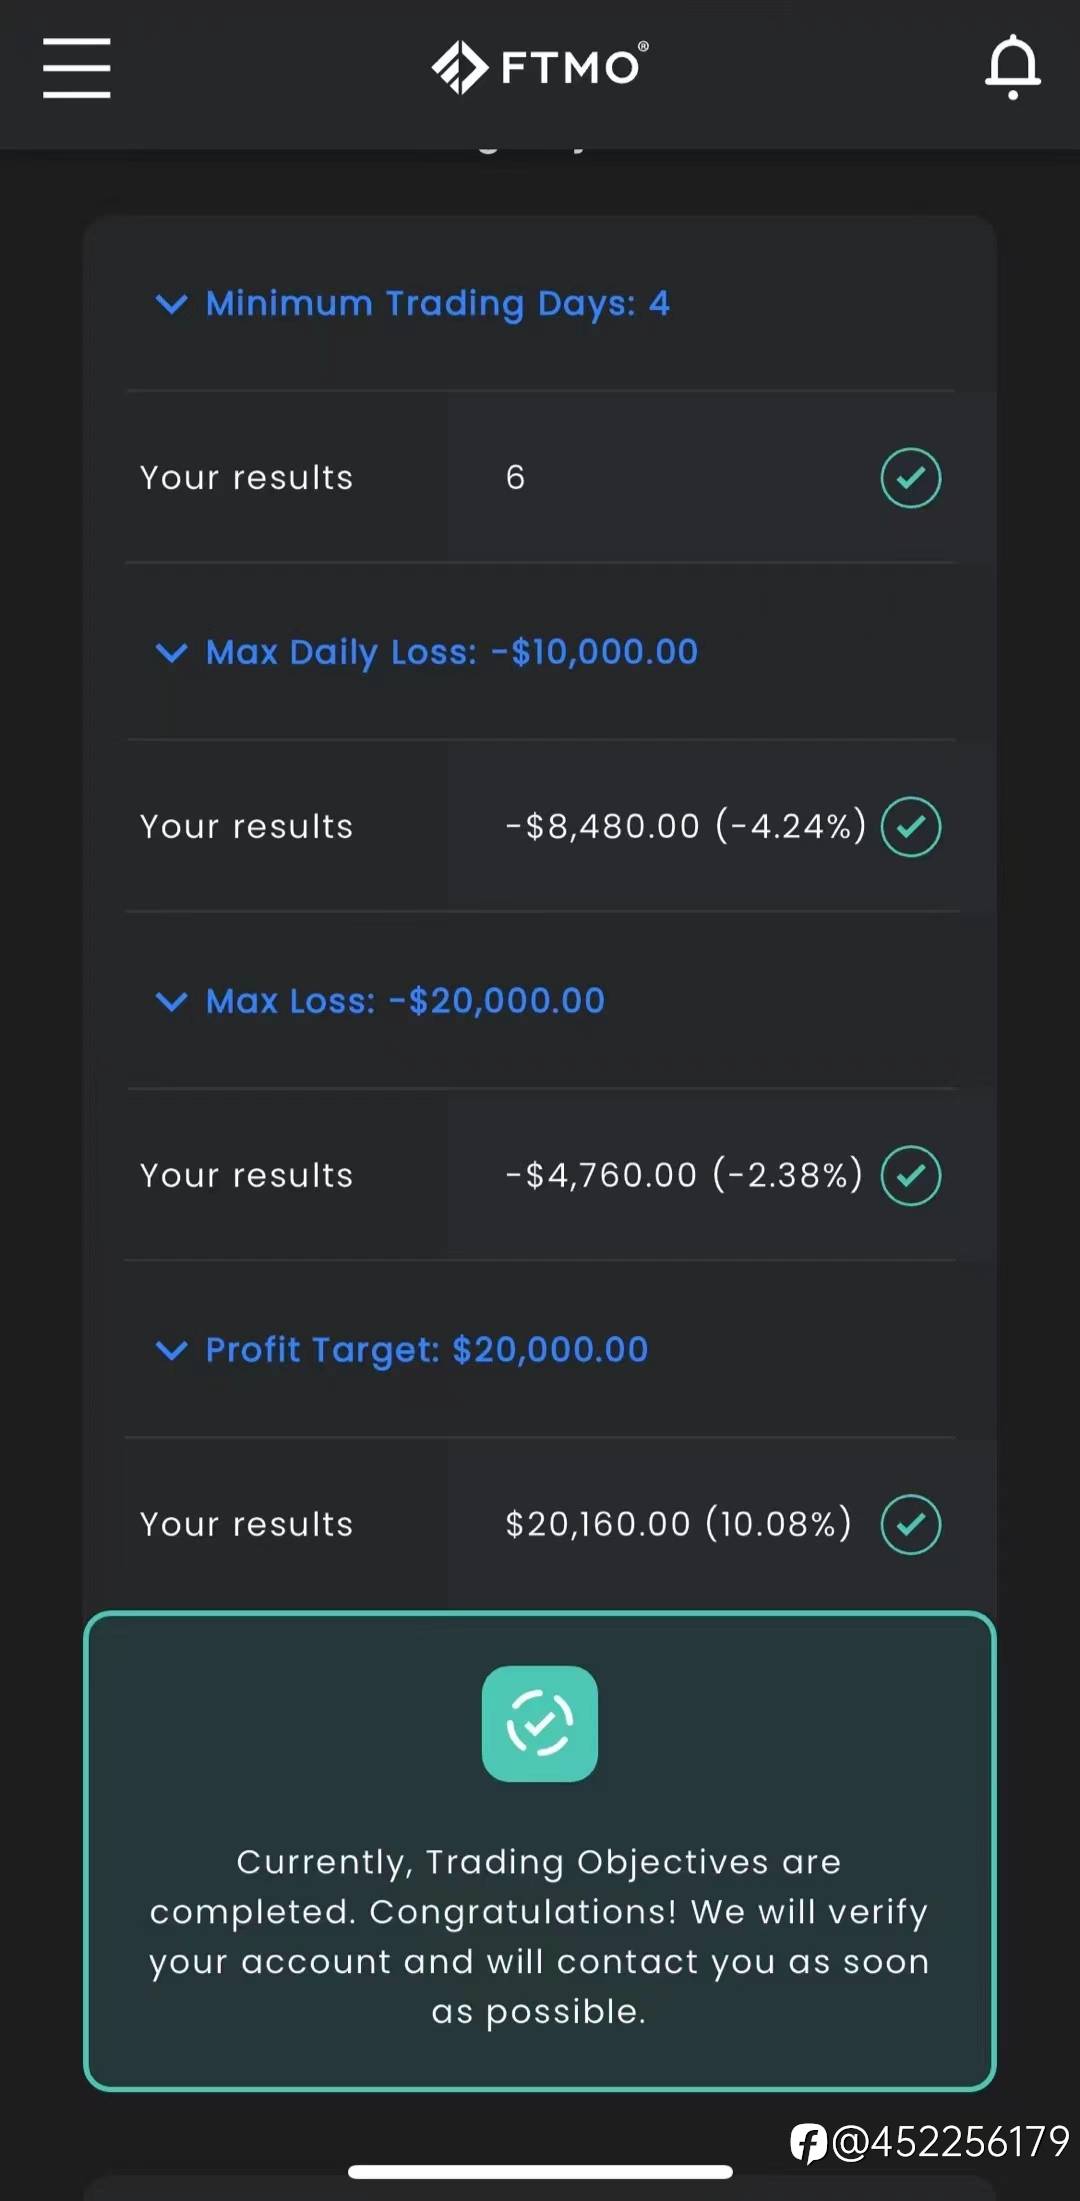Click the objectives completed badge icon
The image size is (1080, 2201).
[x=540, y=1723]
